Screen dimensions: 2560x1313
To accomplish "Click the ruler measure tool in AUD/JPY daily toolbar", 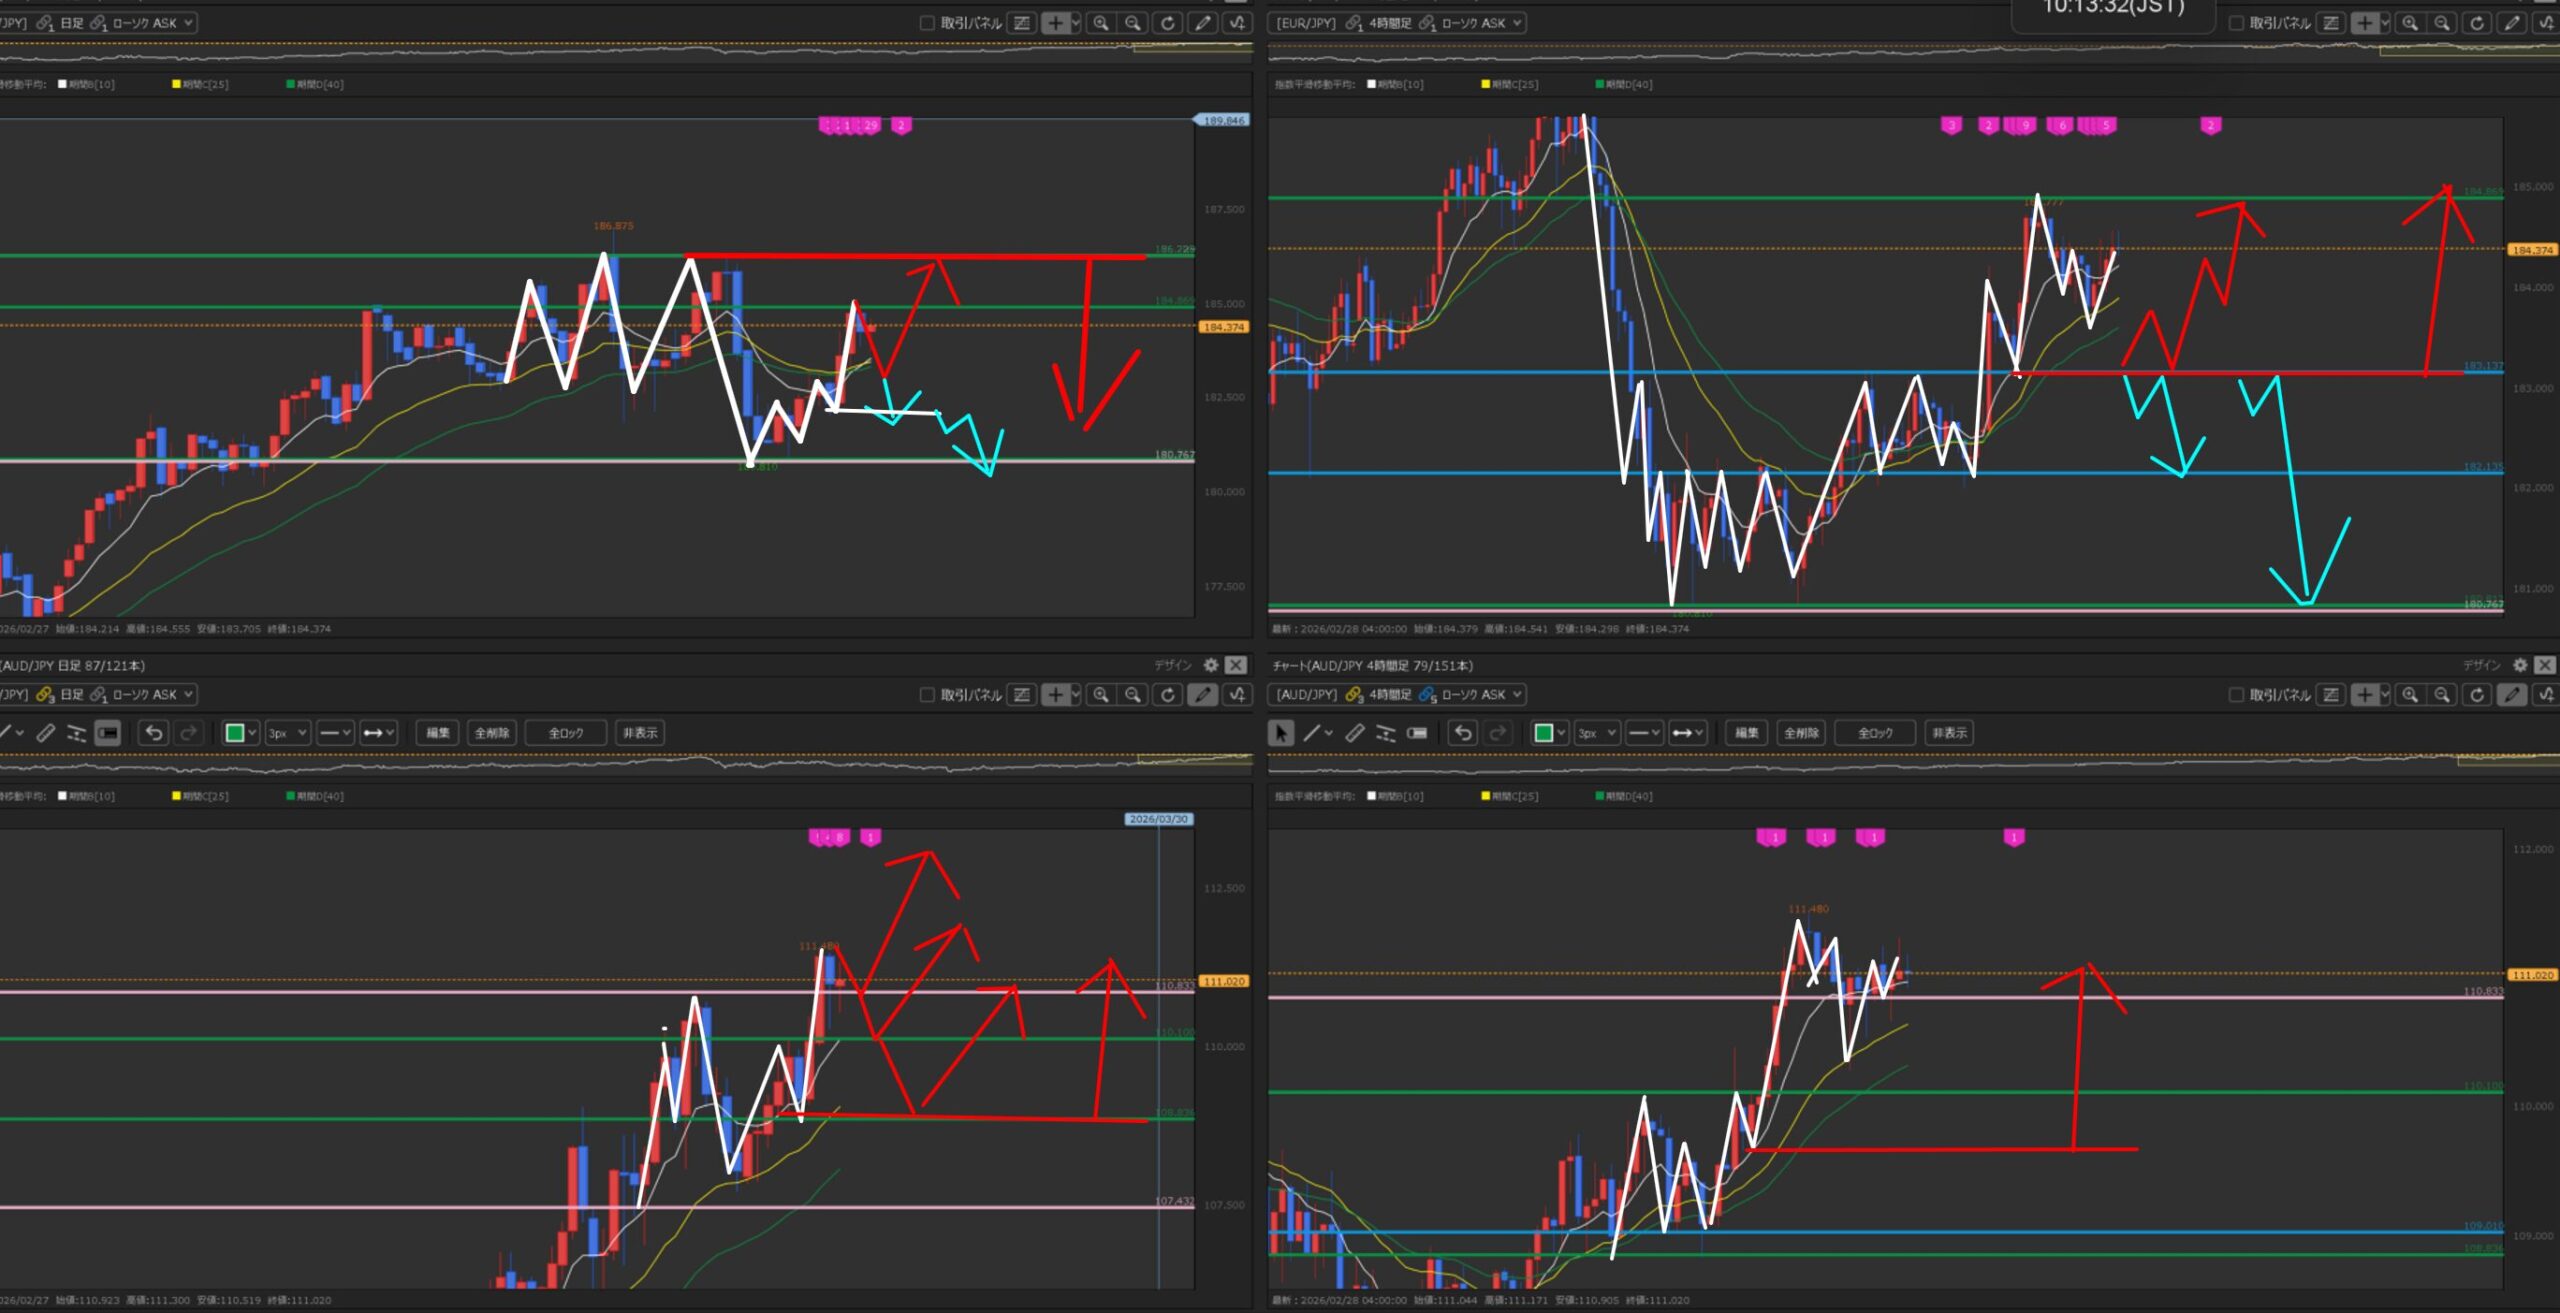I will [46, 733].
